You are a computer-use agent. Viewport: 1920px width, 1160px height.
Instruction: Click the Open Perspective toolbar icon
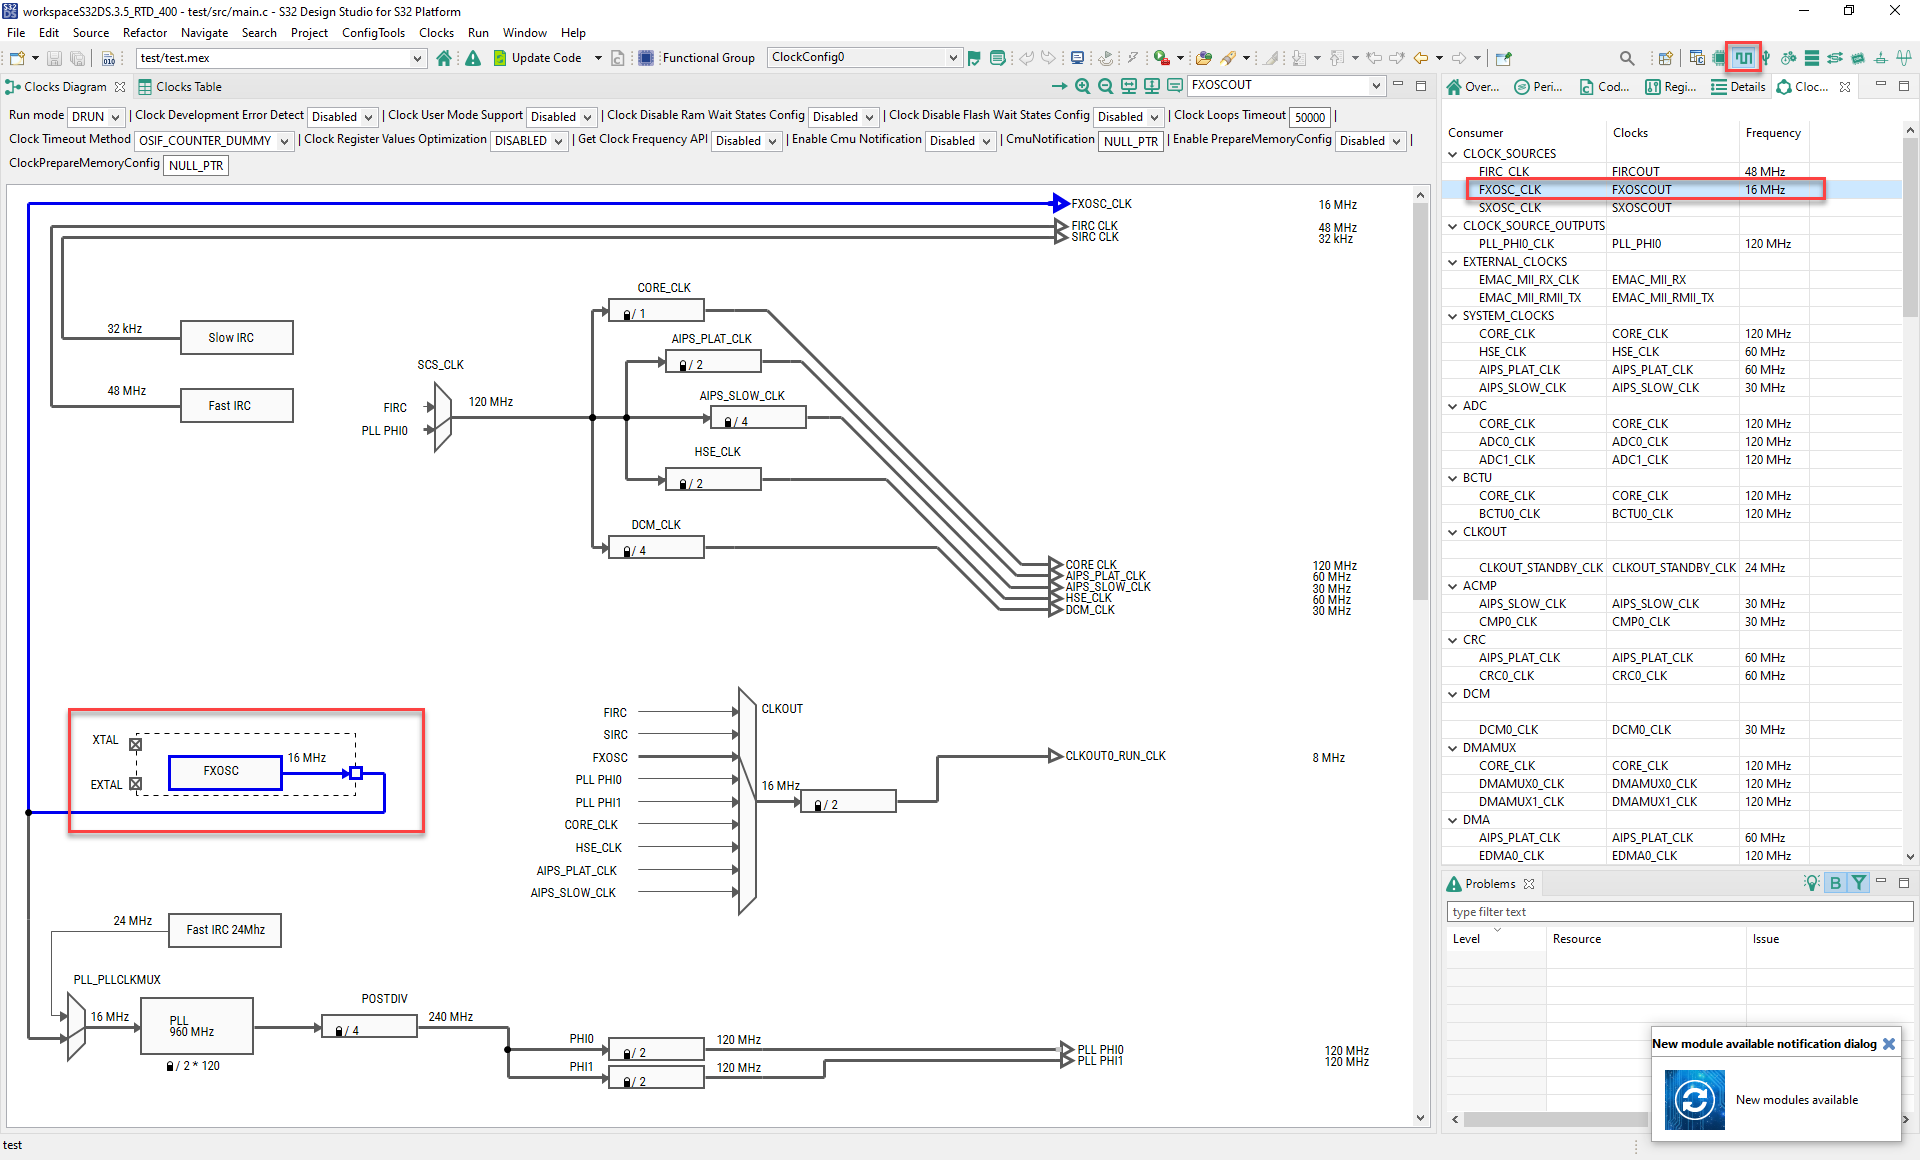[x=1665, y=58]
